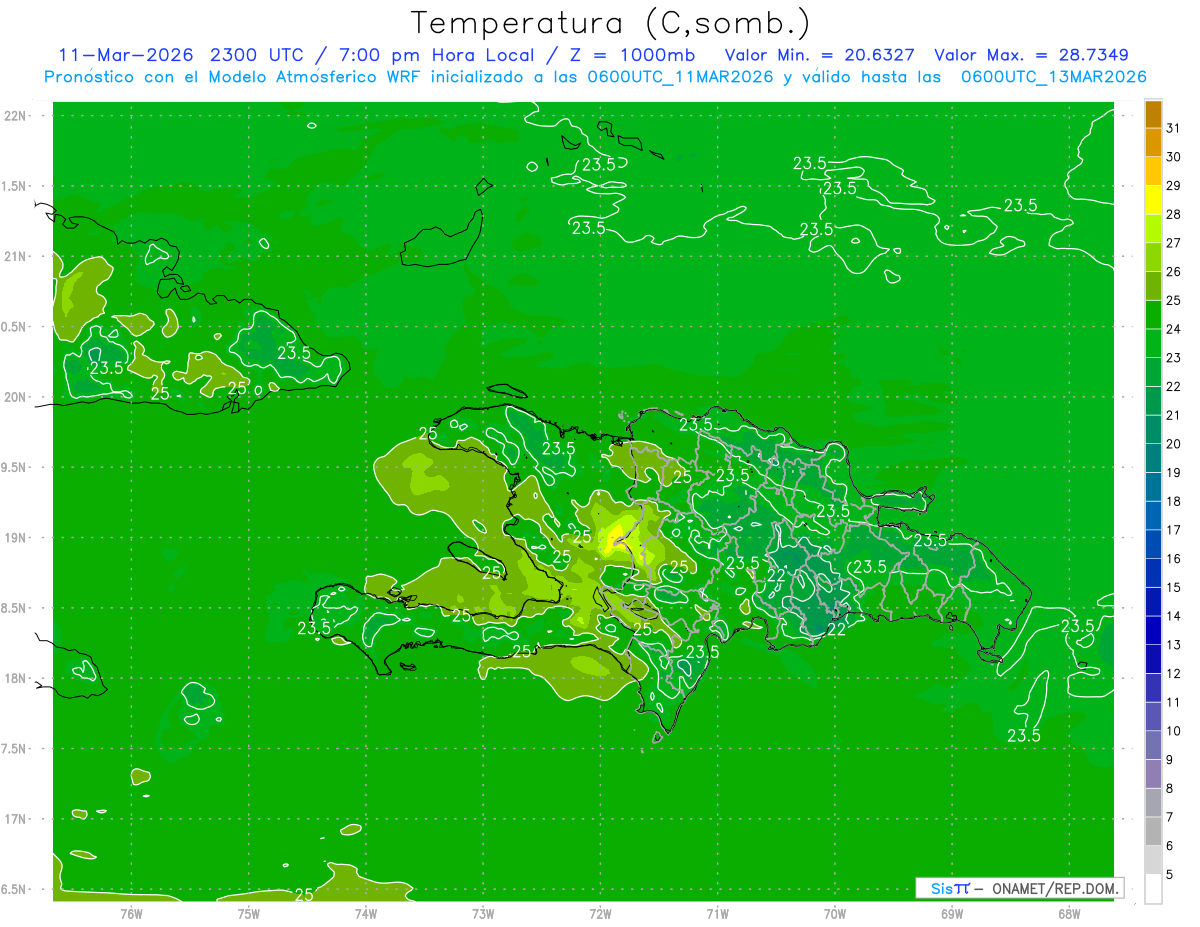Click the '70W' longitude axis label

pos(835,914)
